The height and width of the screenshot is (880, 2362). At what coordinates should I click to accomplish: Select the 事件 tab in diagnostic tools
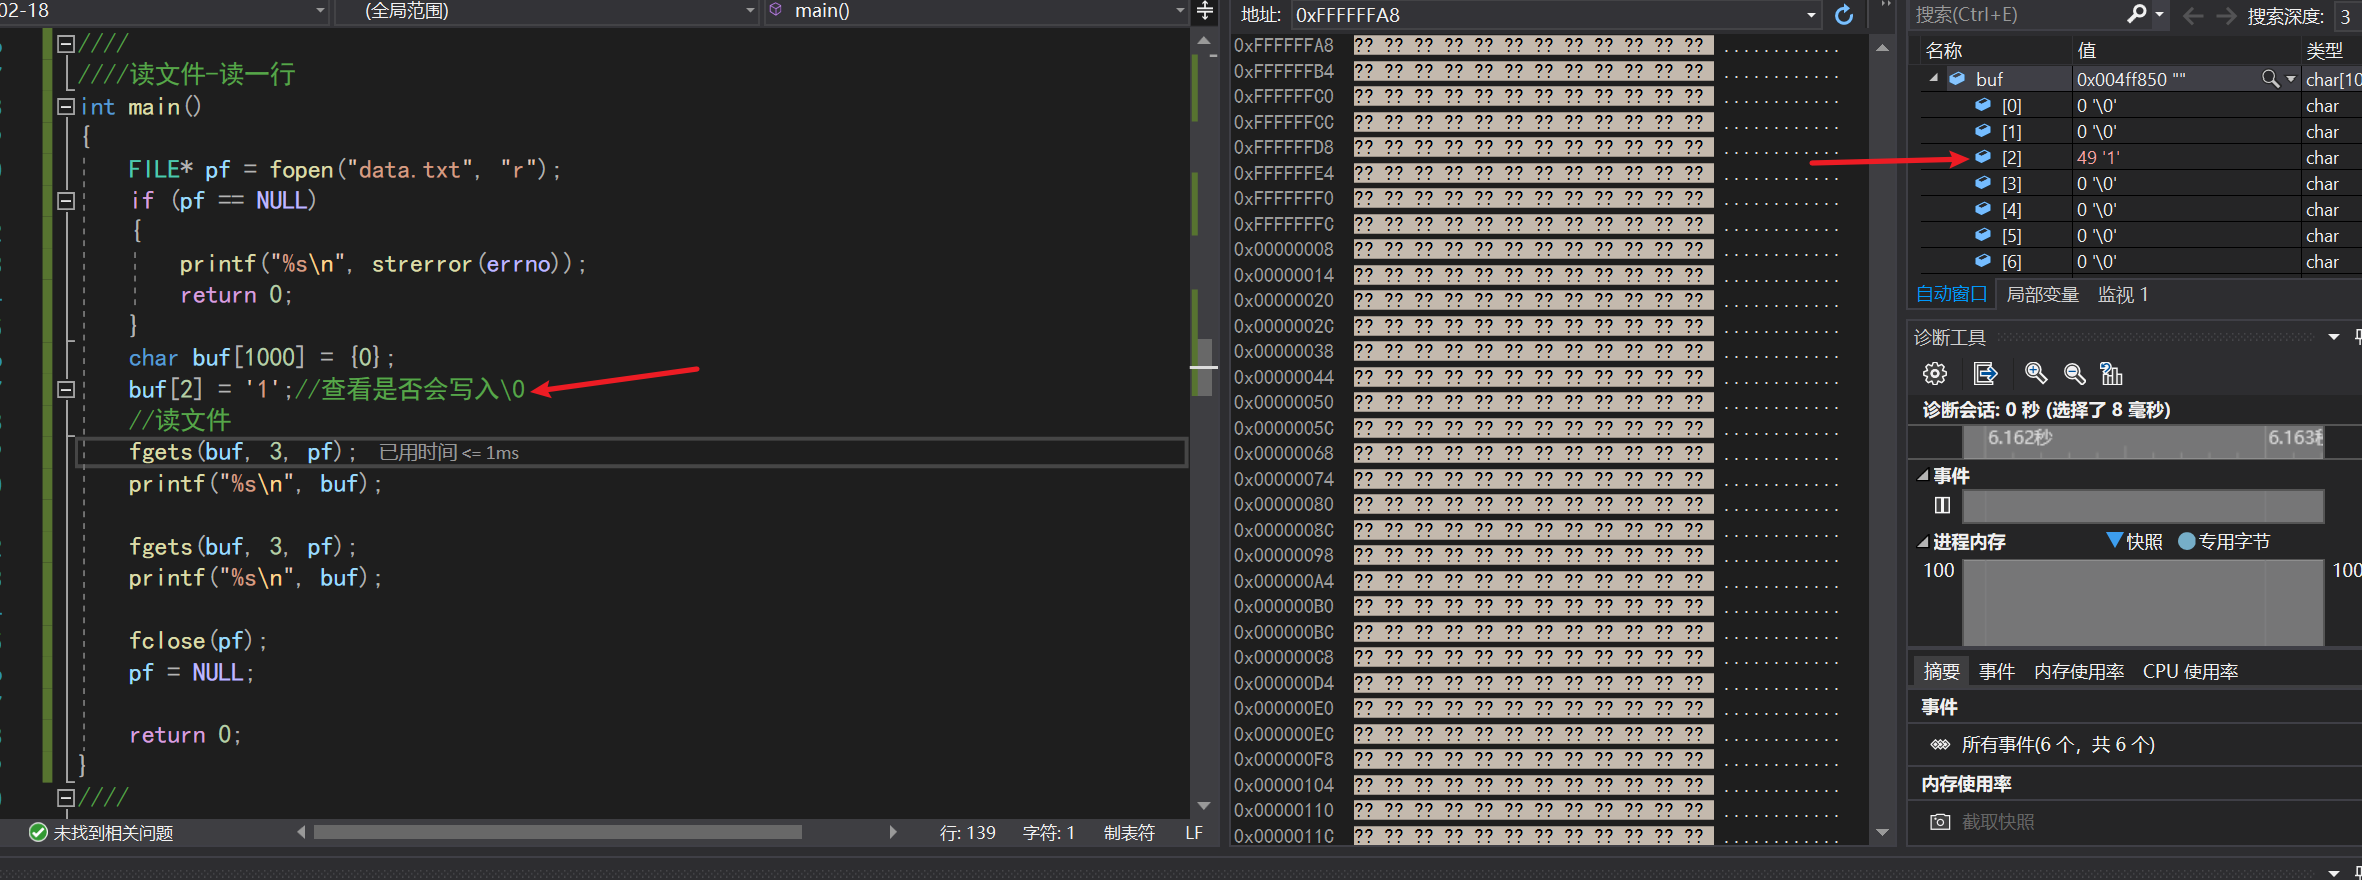pos(1996,671)
